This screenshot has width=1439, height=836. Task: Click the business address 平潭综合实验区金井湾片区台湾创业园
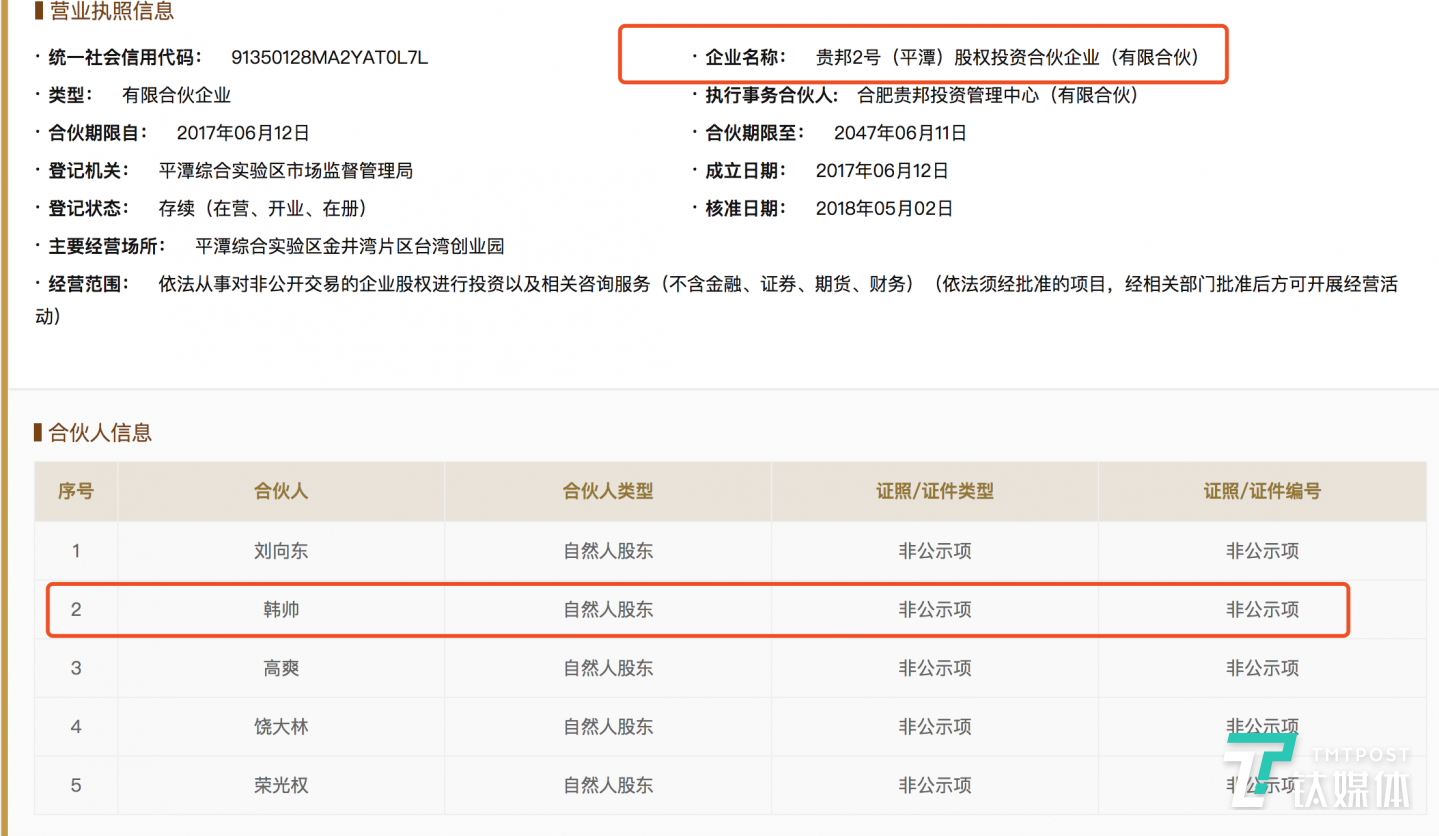[x=349, y=246]
